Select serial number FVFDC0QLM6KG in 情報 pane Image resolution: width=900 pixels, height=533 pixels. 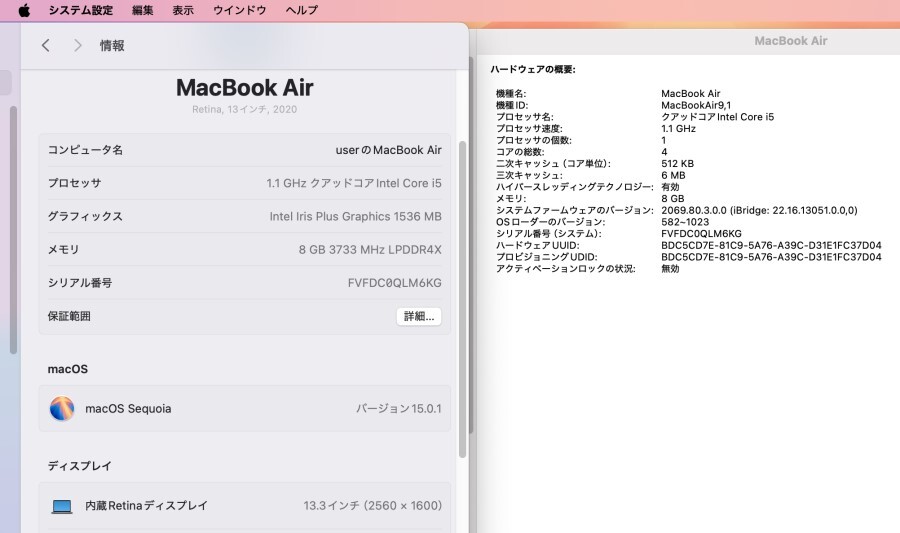[395, 283]
